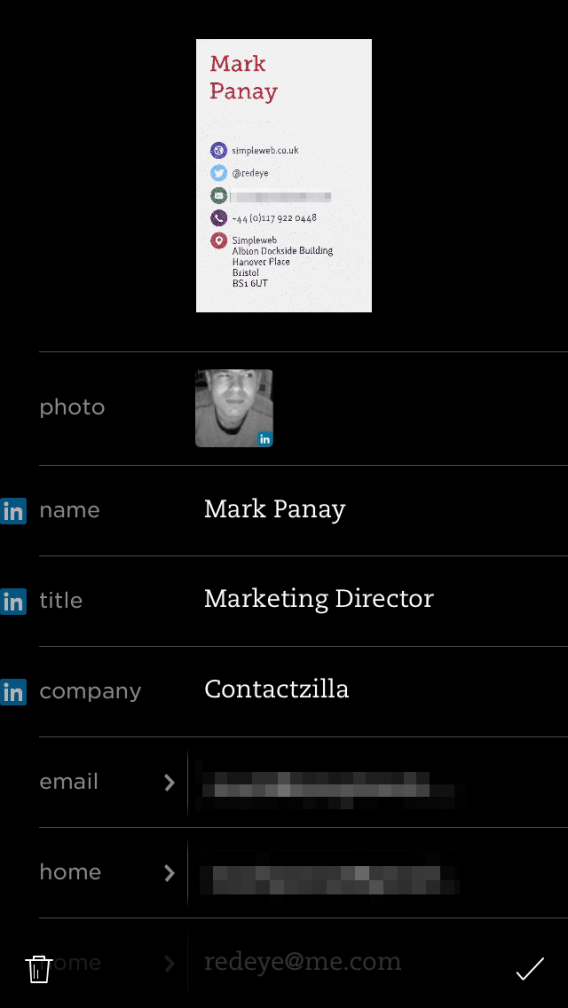
Task: Confirm contact with the checkmark icon
Action: coord(530,968)
